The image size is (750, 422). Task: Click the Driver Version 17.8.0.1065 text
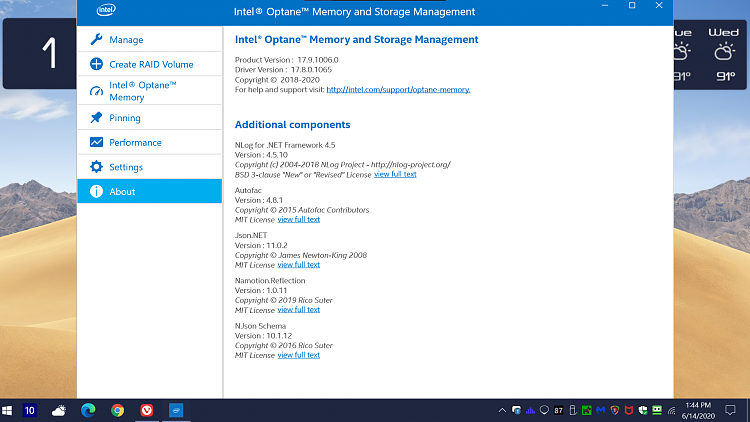[x=283, y=70]
